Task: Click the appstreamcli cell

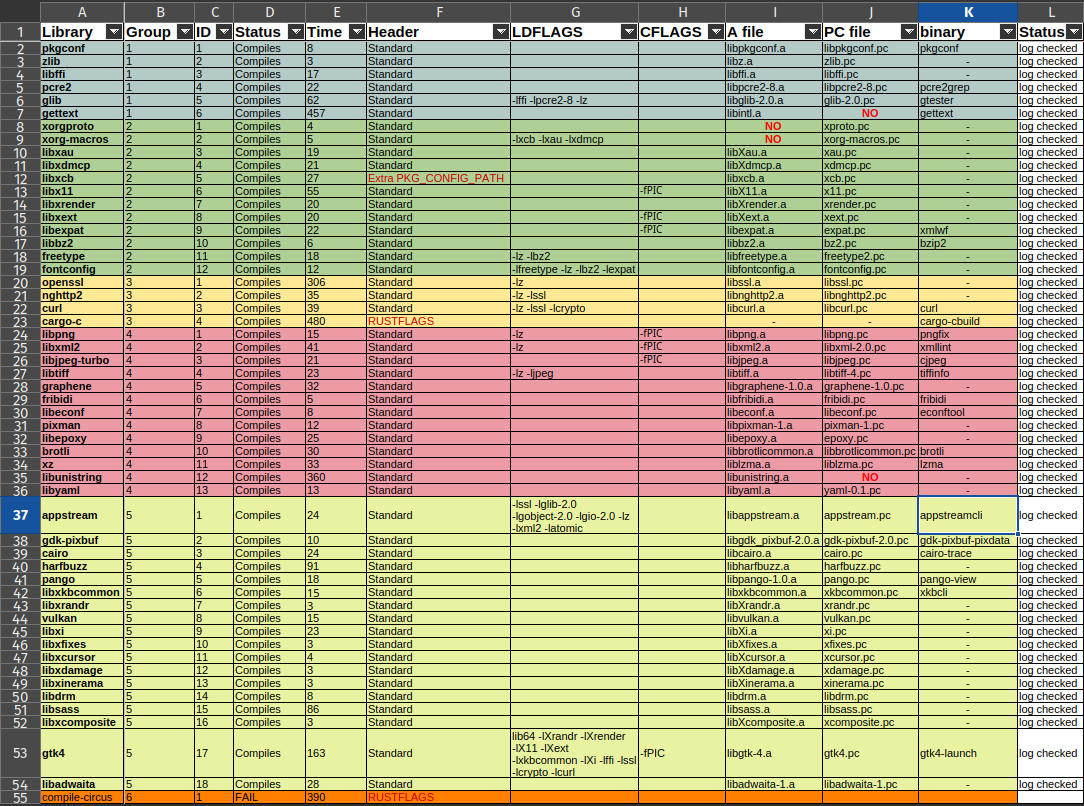Action: coord(967,515)
